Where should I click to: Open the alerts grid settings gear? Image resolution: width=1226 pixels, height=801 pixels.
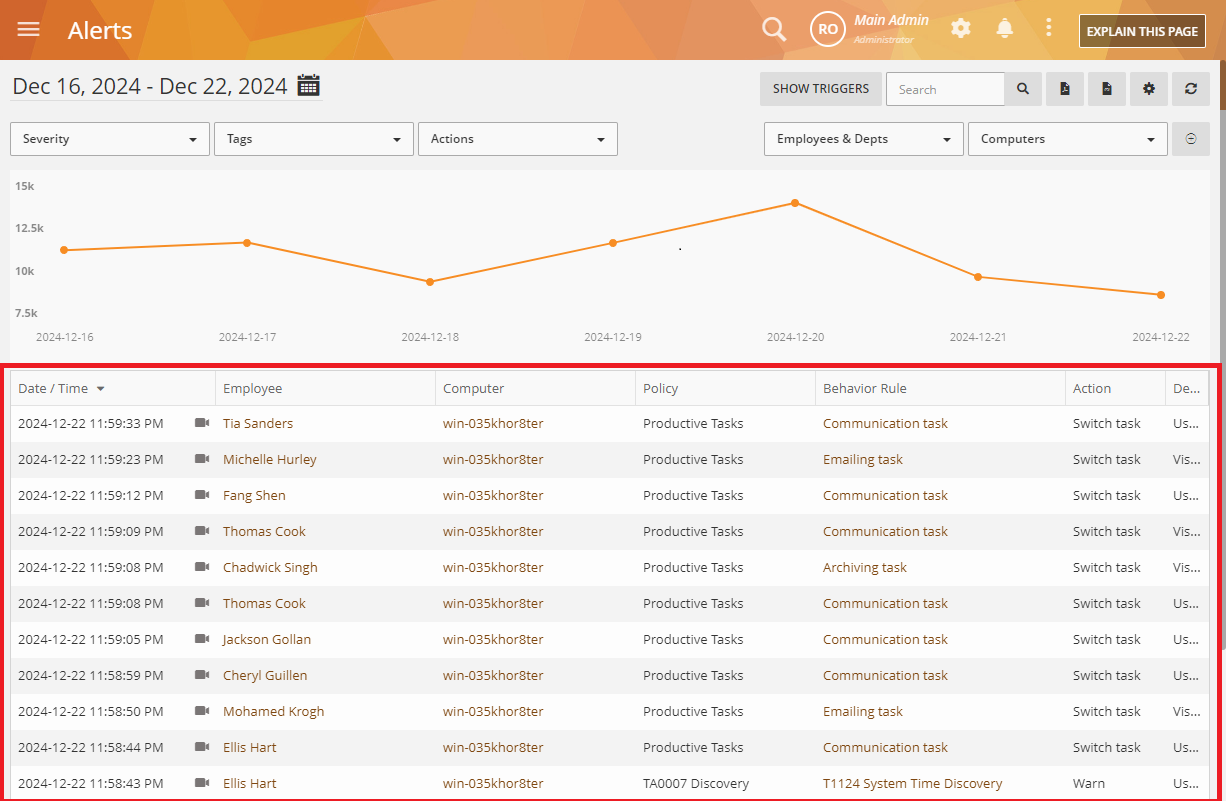(1149, 89)
